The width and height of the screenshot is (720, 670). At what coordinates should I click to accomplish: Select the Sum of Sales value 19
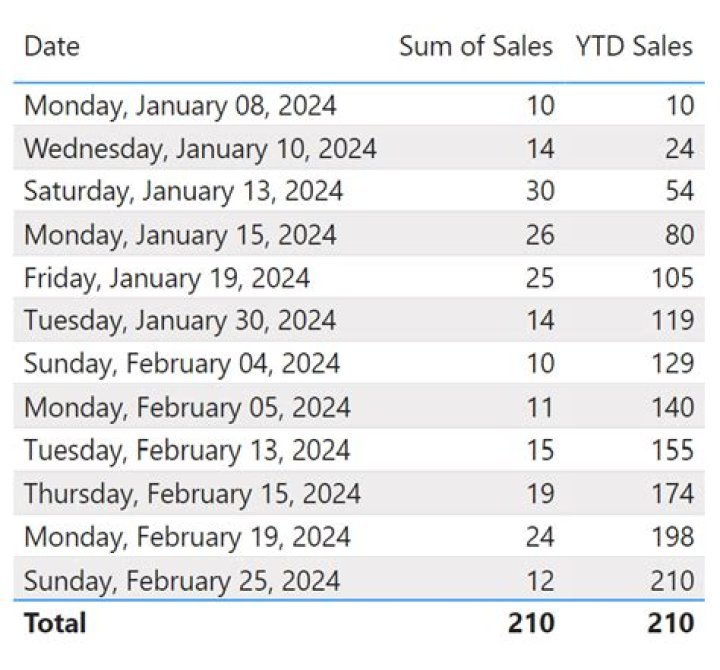point(540,493)
